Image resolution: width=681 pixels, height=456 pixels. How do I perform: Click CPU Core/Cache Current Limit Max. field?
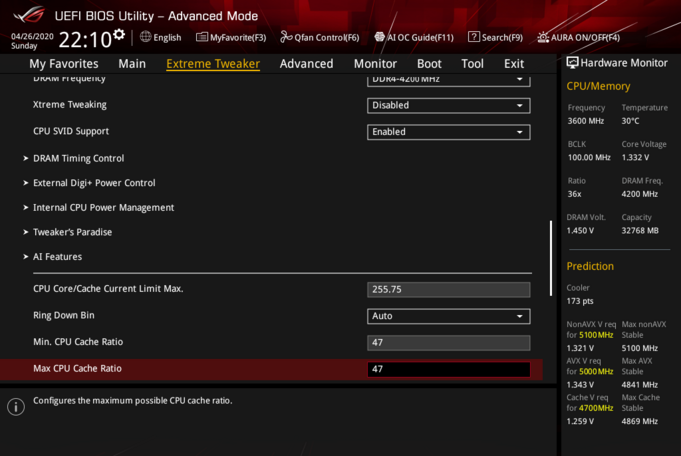(x=449, y=290)
